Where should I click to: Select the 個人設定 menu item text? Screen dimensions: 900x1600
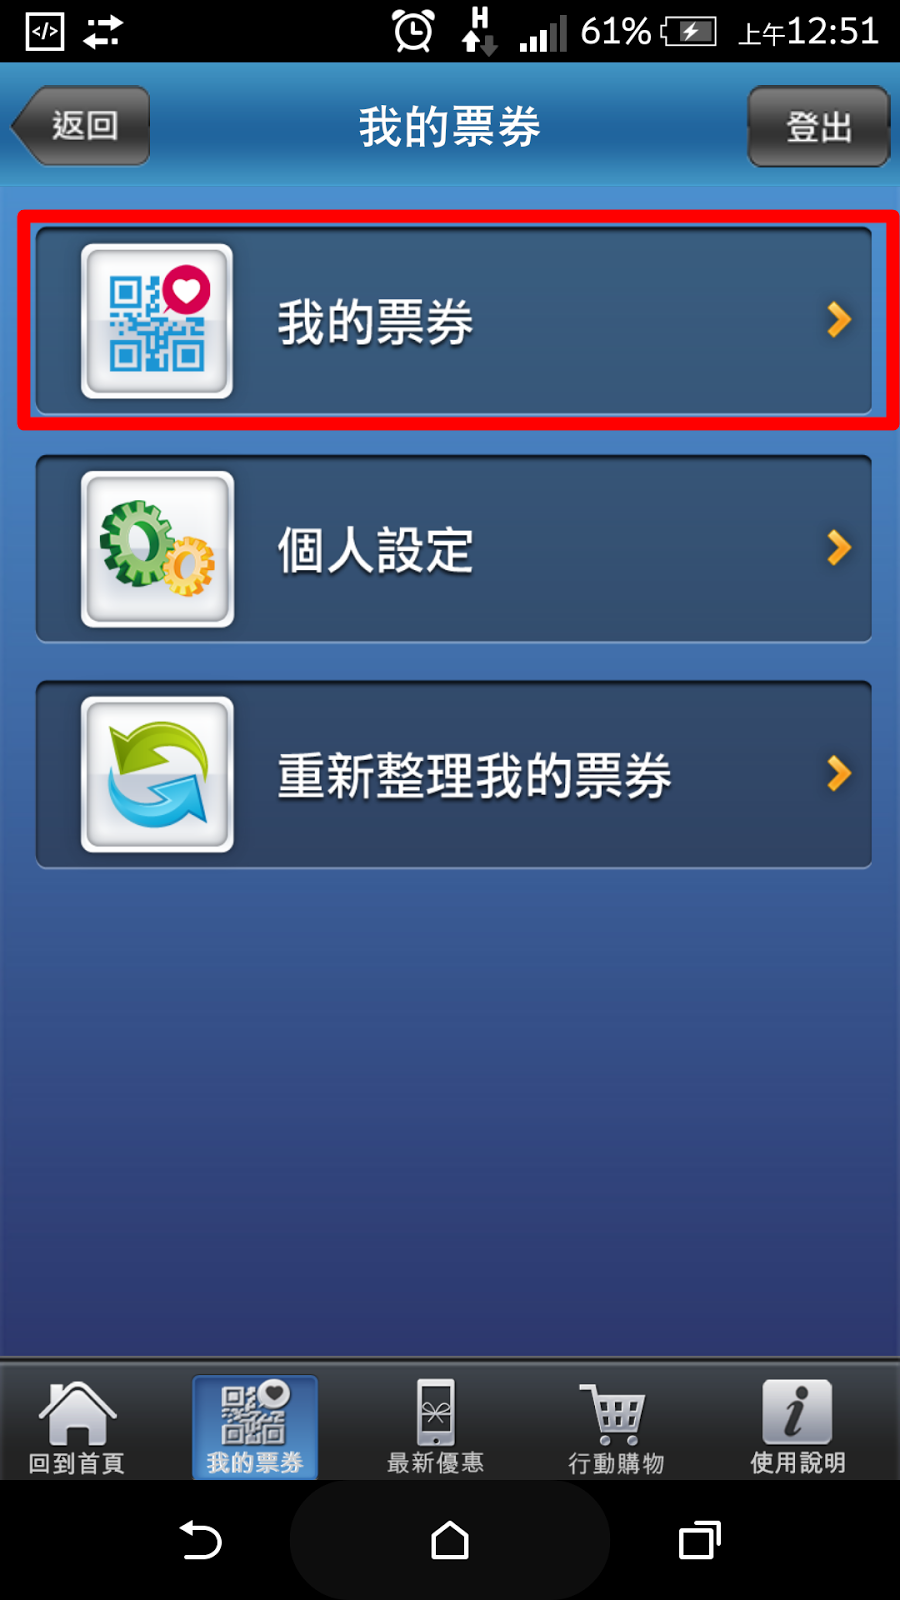pyautogui.click(x=375, y=550)
